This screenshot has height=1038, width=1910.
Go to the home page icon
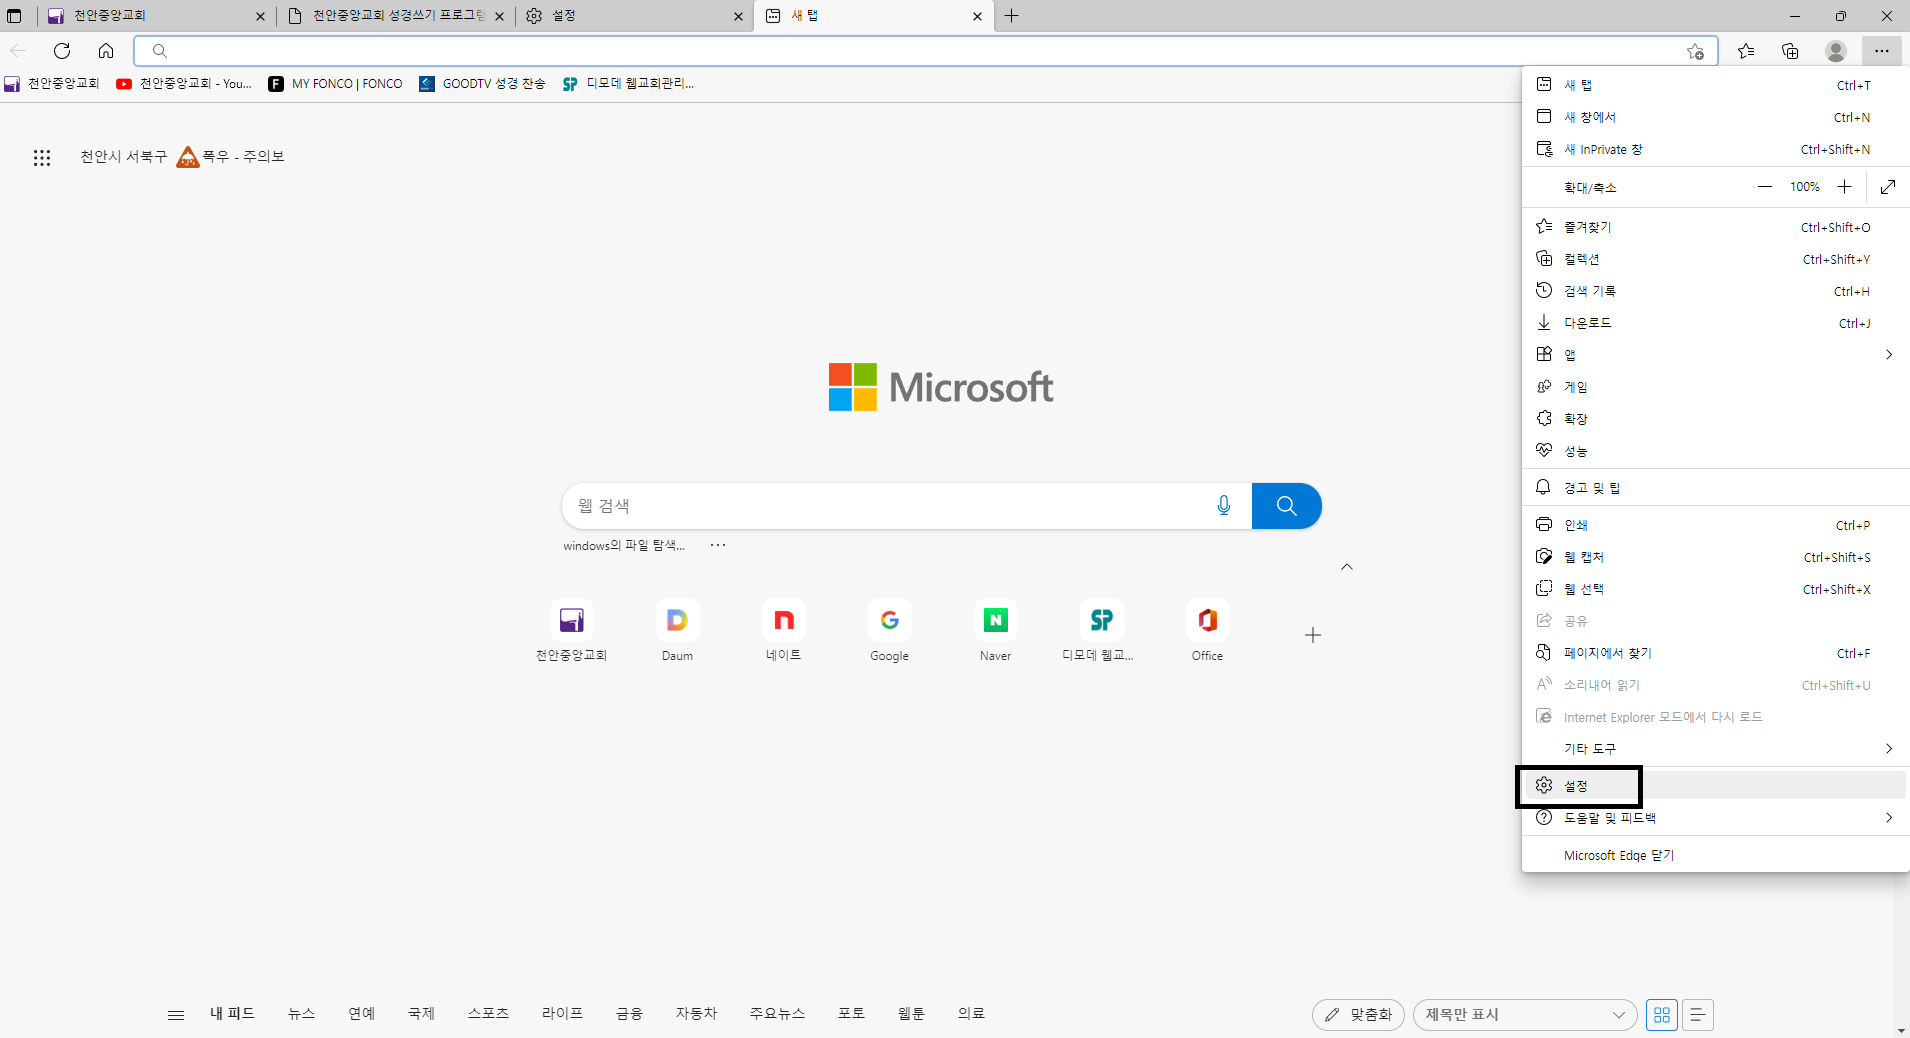[x=106, y=51]
